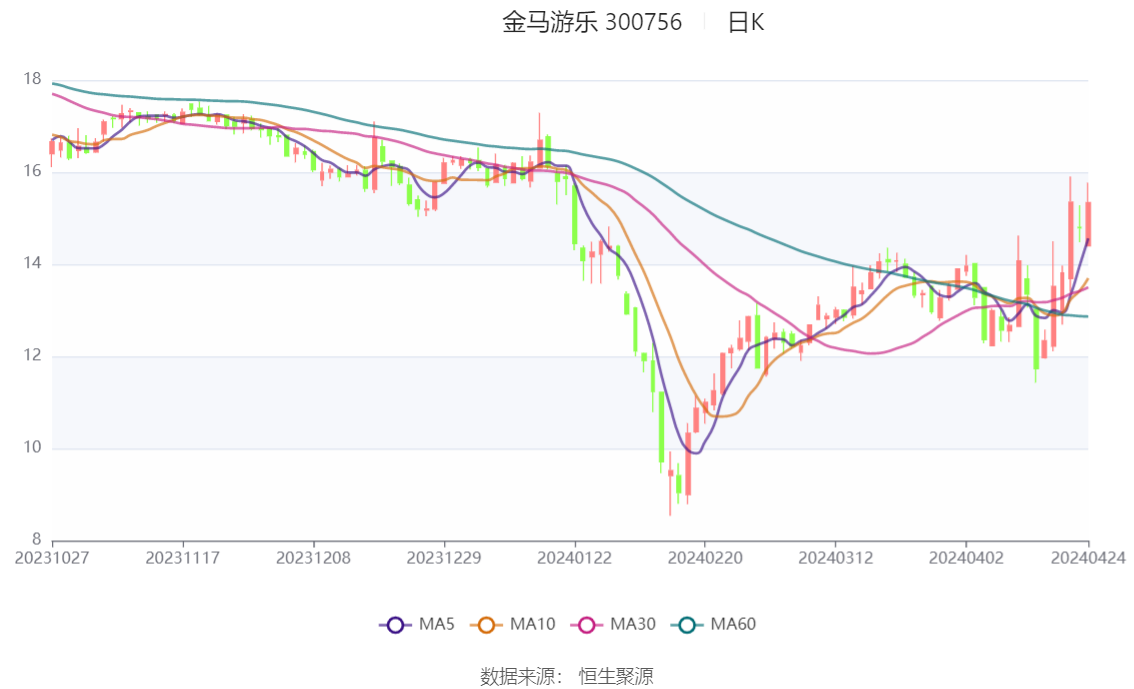The image size is (1134, 689).
Task: Disable the MA60 line via its text label
Action: click(x=733, y=625)
